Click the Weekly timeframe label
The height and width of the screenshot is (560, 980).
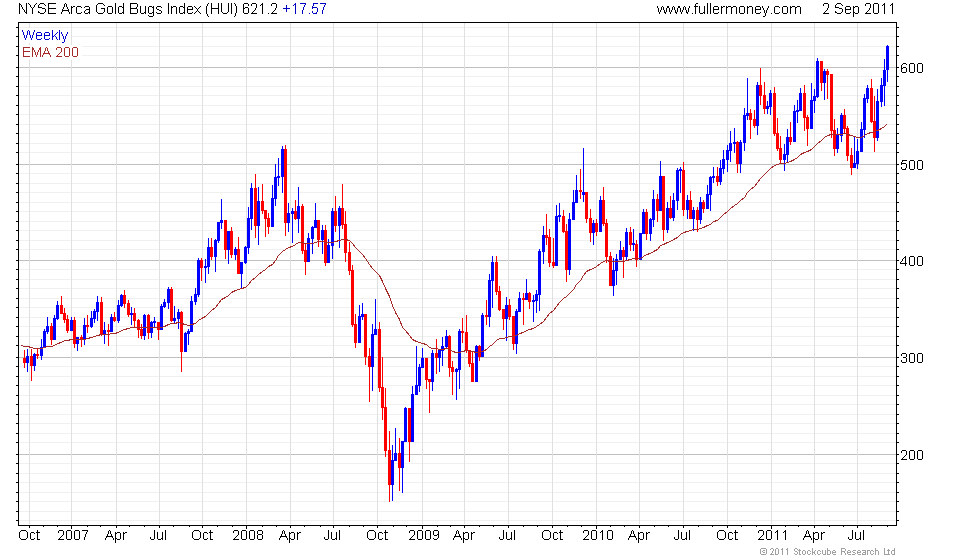point(44,36)
